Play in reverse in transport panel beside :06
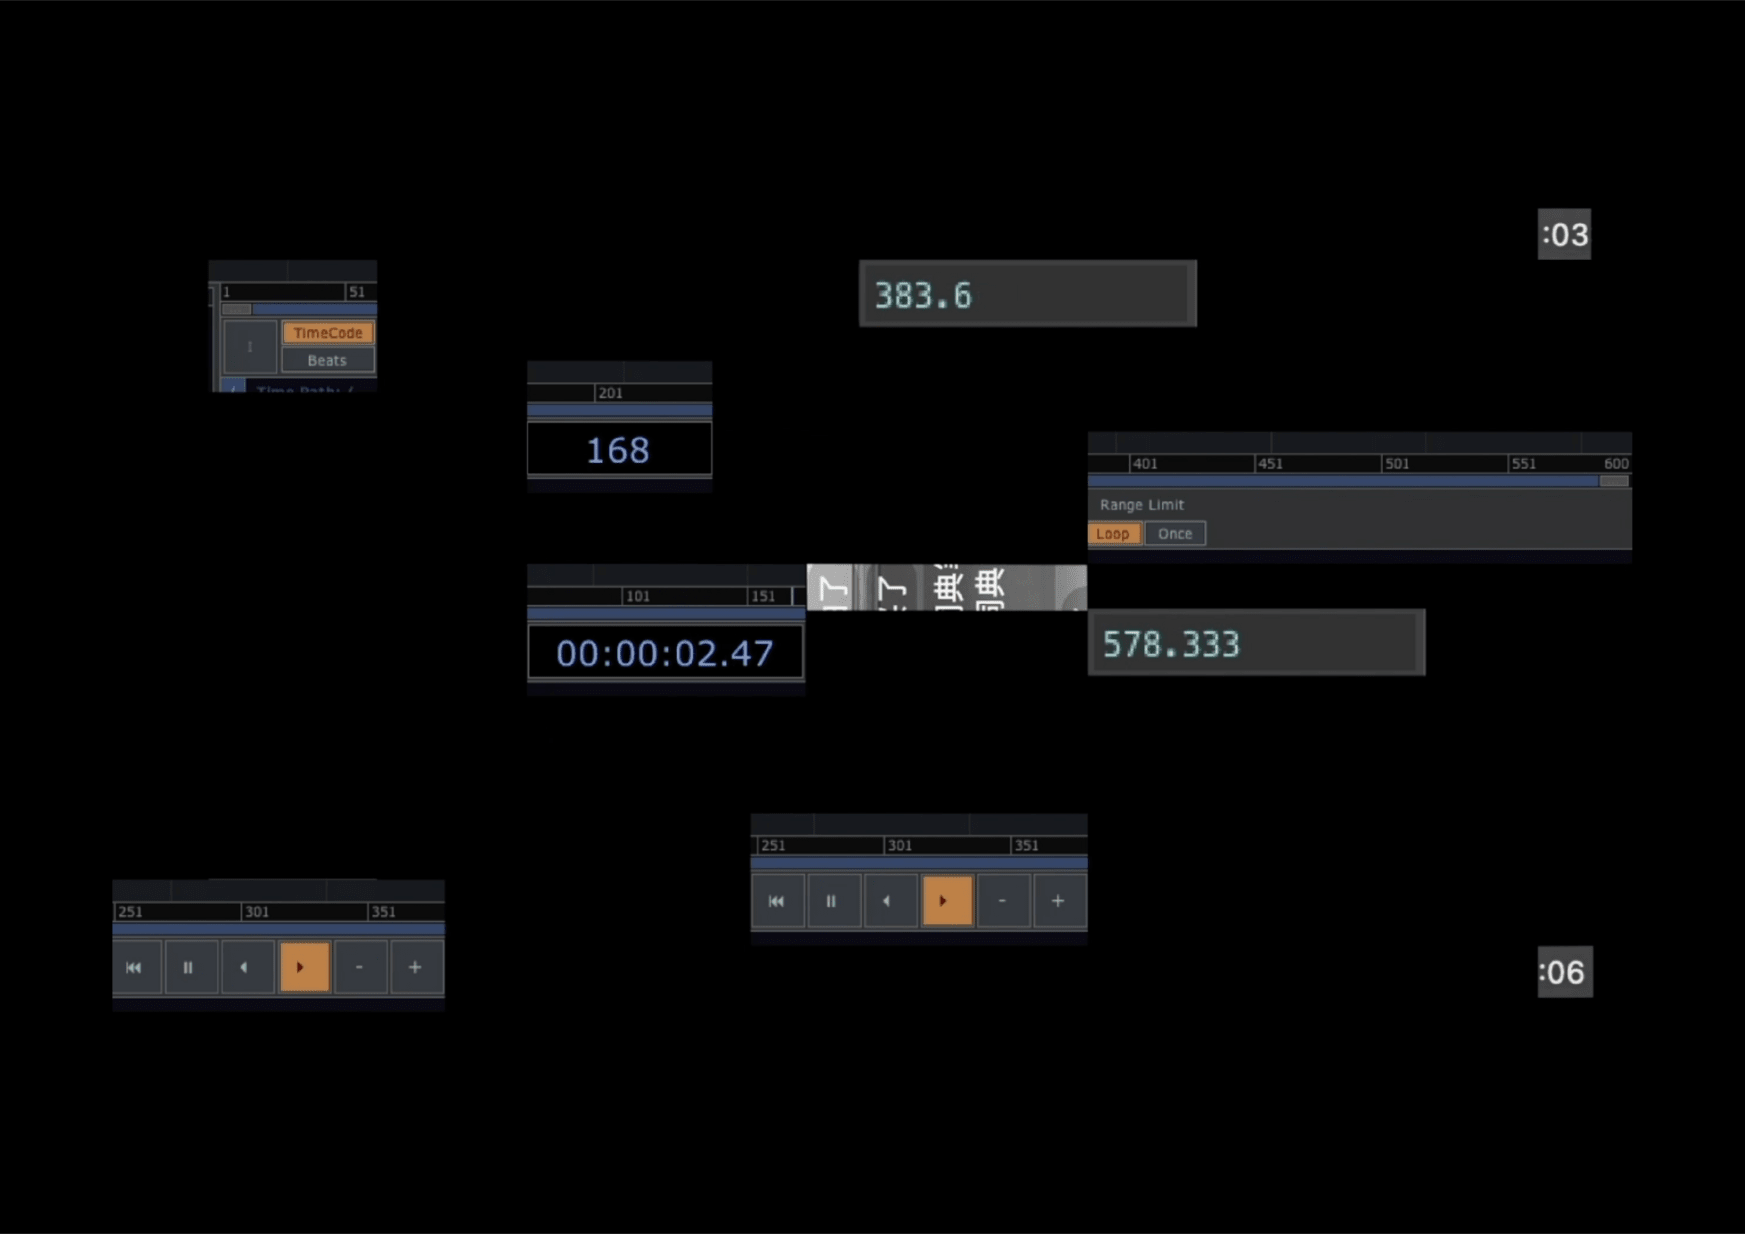1745x1234 pixels. click(x=889, y=901)
